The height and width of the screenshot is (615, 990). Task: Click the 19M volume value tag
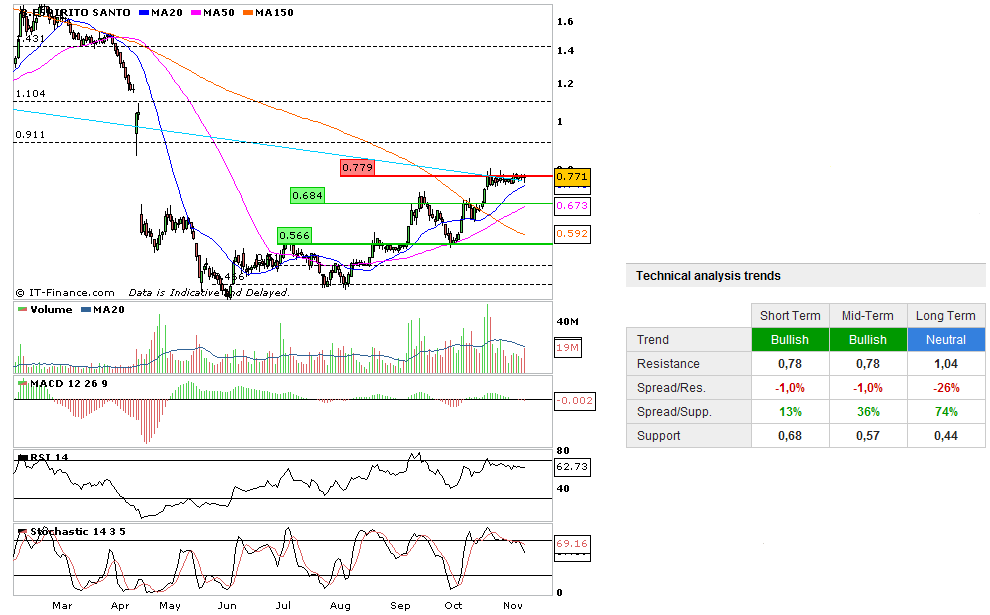tap(568, 348)
